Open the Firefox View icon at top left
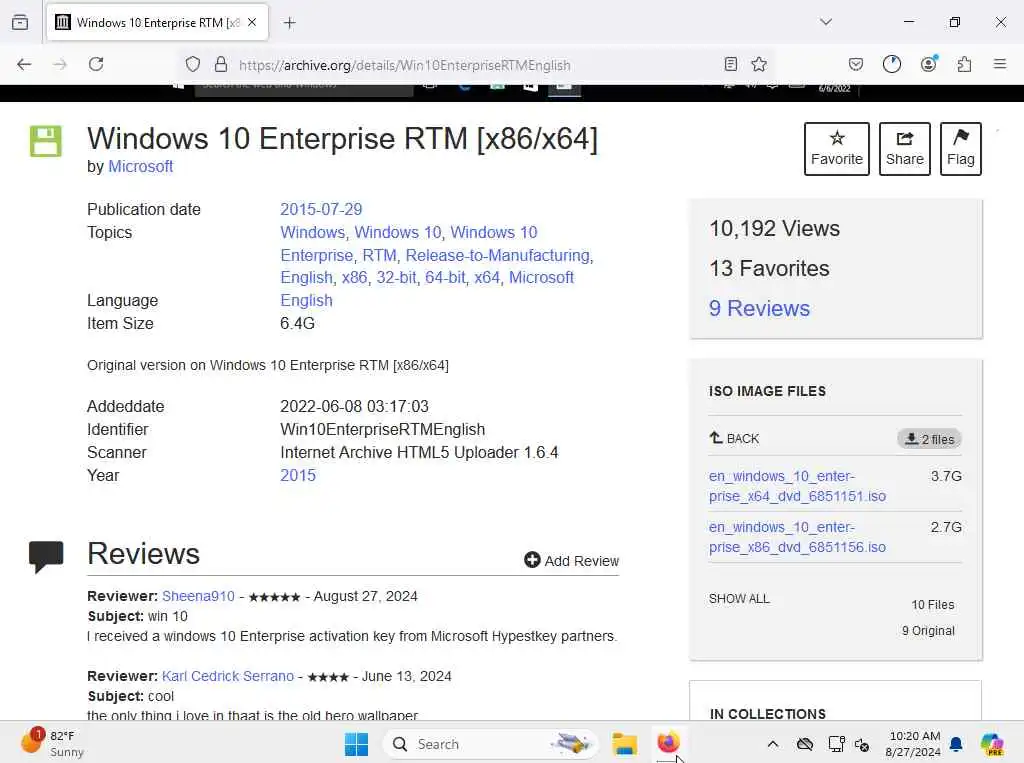Image resolution: width=1024 pixels, height=763 pixels. tap(20, 22)
